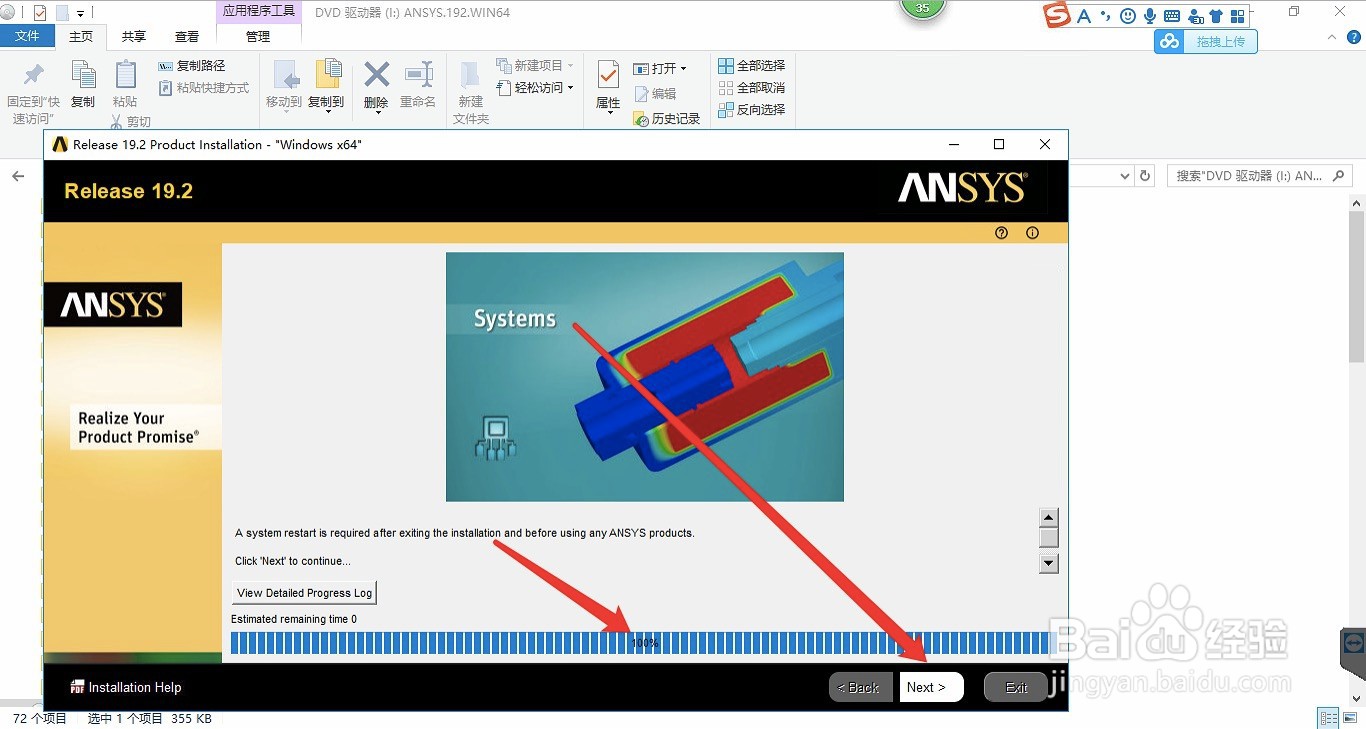This screenshot has height=729, width=1366.
Task: Click the 复制 copy icon in ribbon
Action: 84,75
